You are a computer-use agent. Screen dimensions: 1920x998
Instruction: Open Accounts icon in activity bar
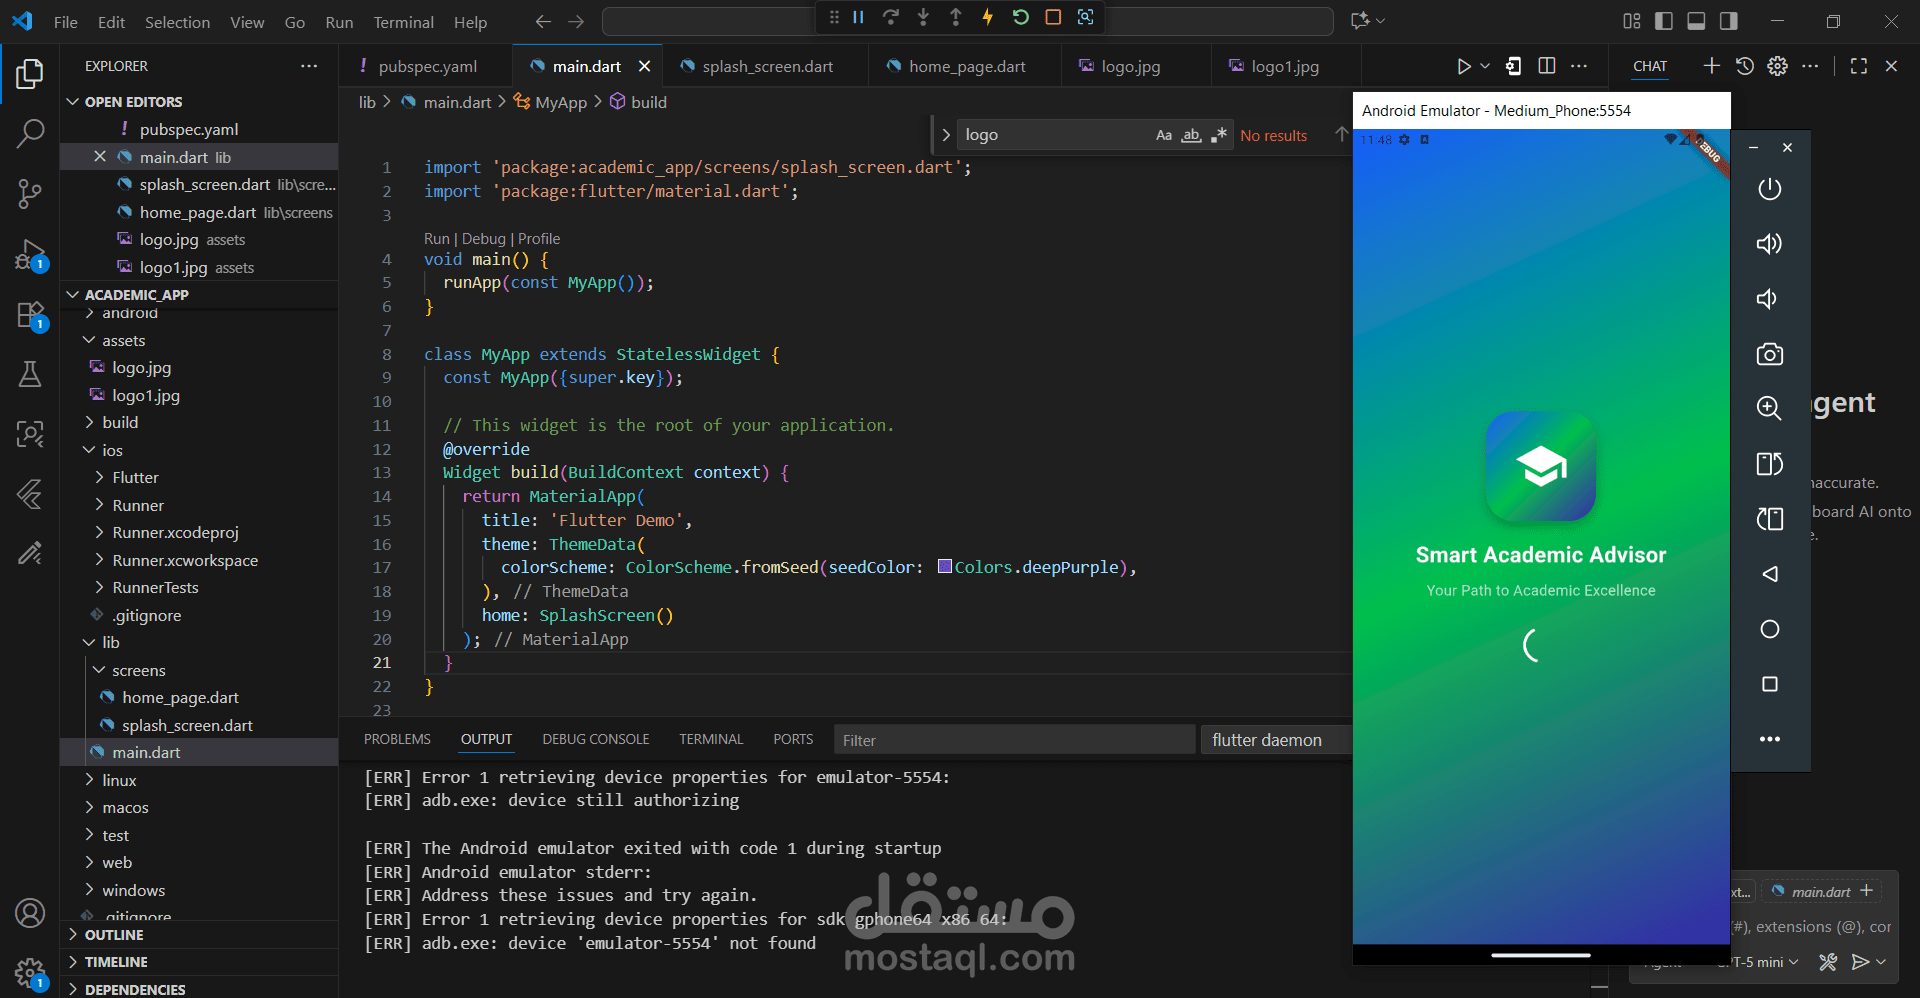[30, 913]
